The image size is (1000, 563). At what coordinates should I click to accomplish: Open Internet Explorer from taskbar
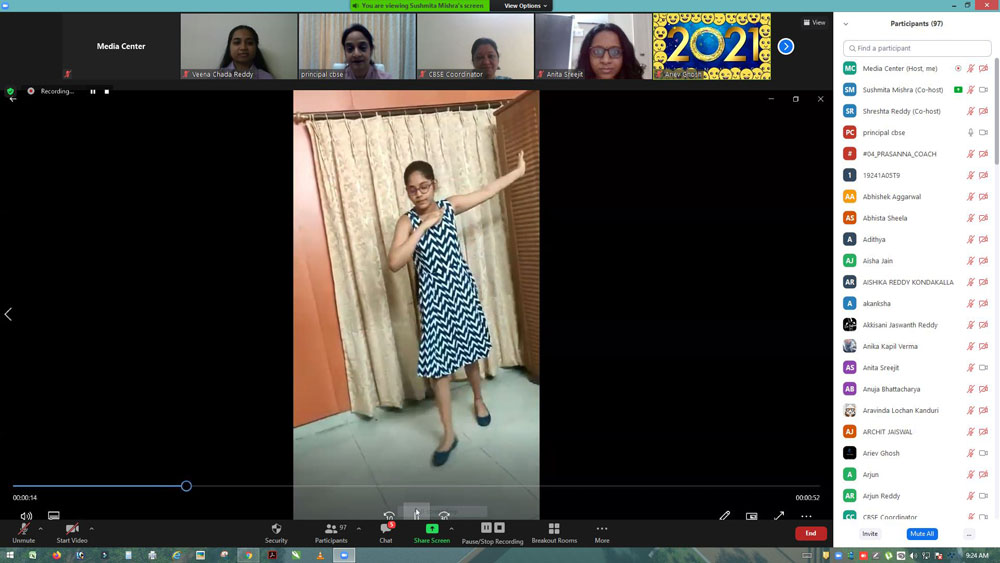click(x=176, y=555)
